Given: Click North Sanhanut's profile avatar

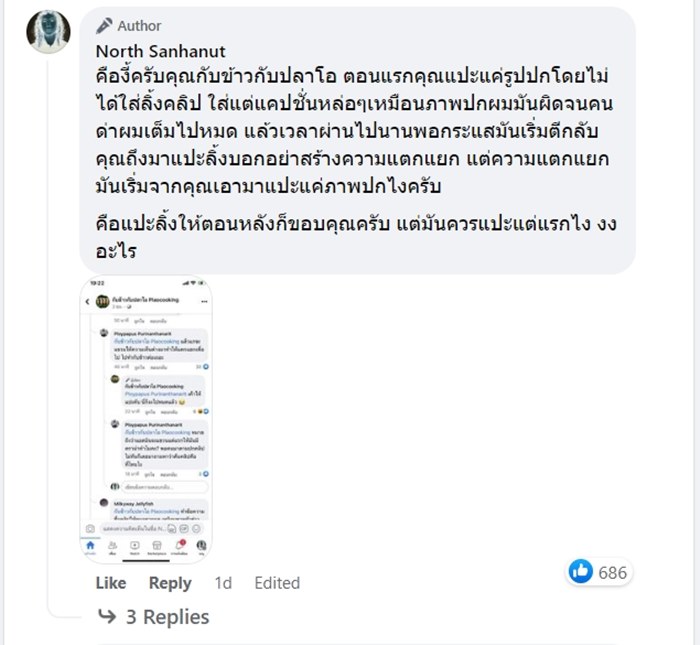Looking at the screenshot, I should coord(48,32).
